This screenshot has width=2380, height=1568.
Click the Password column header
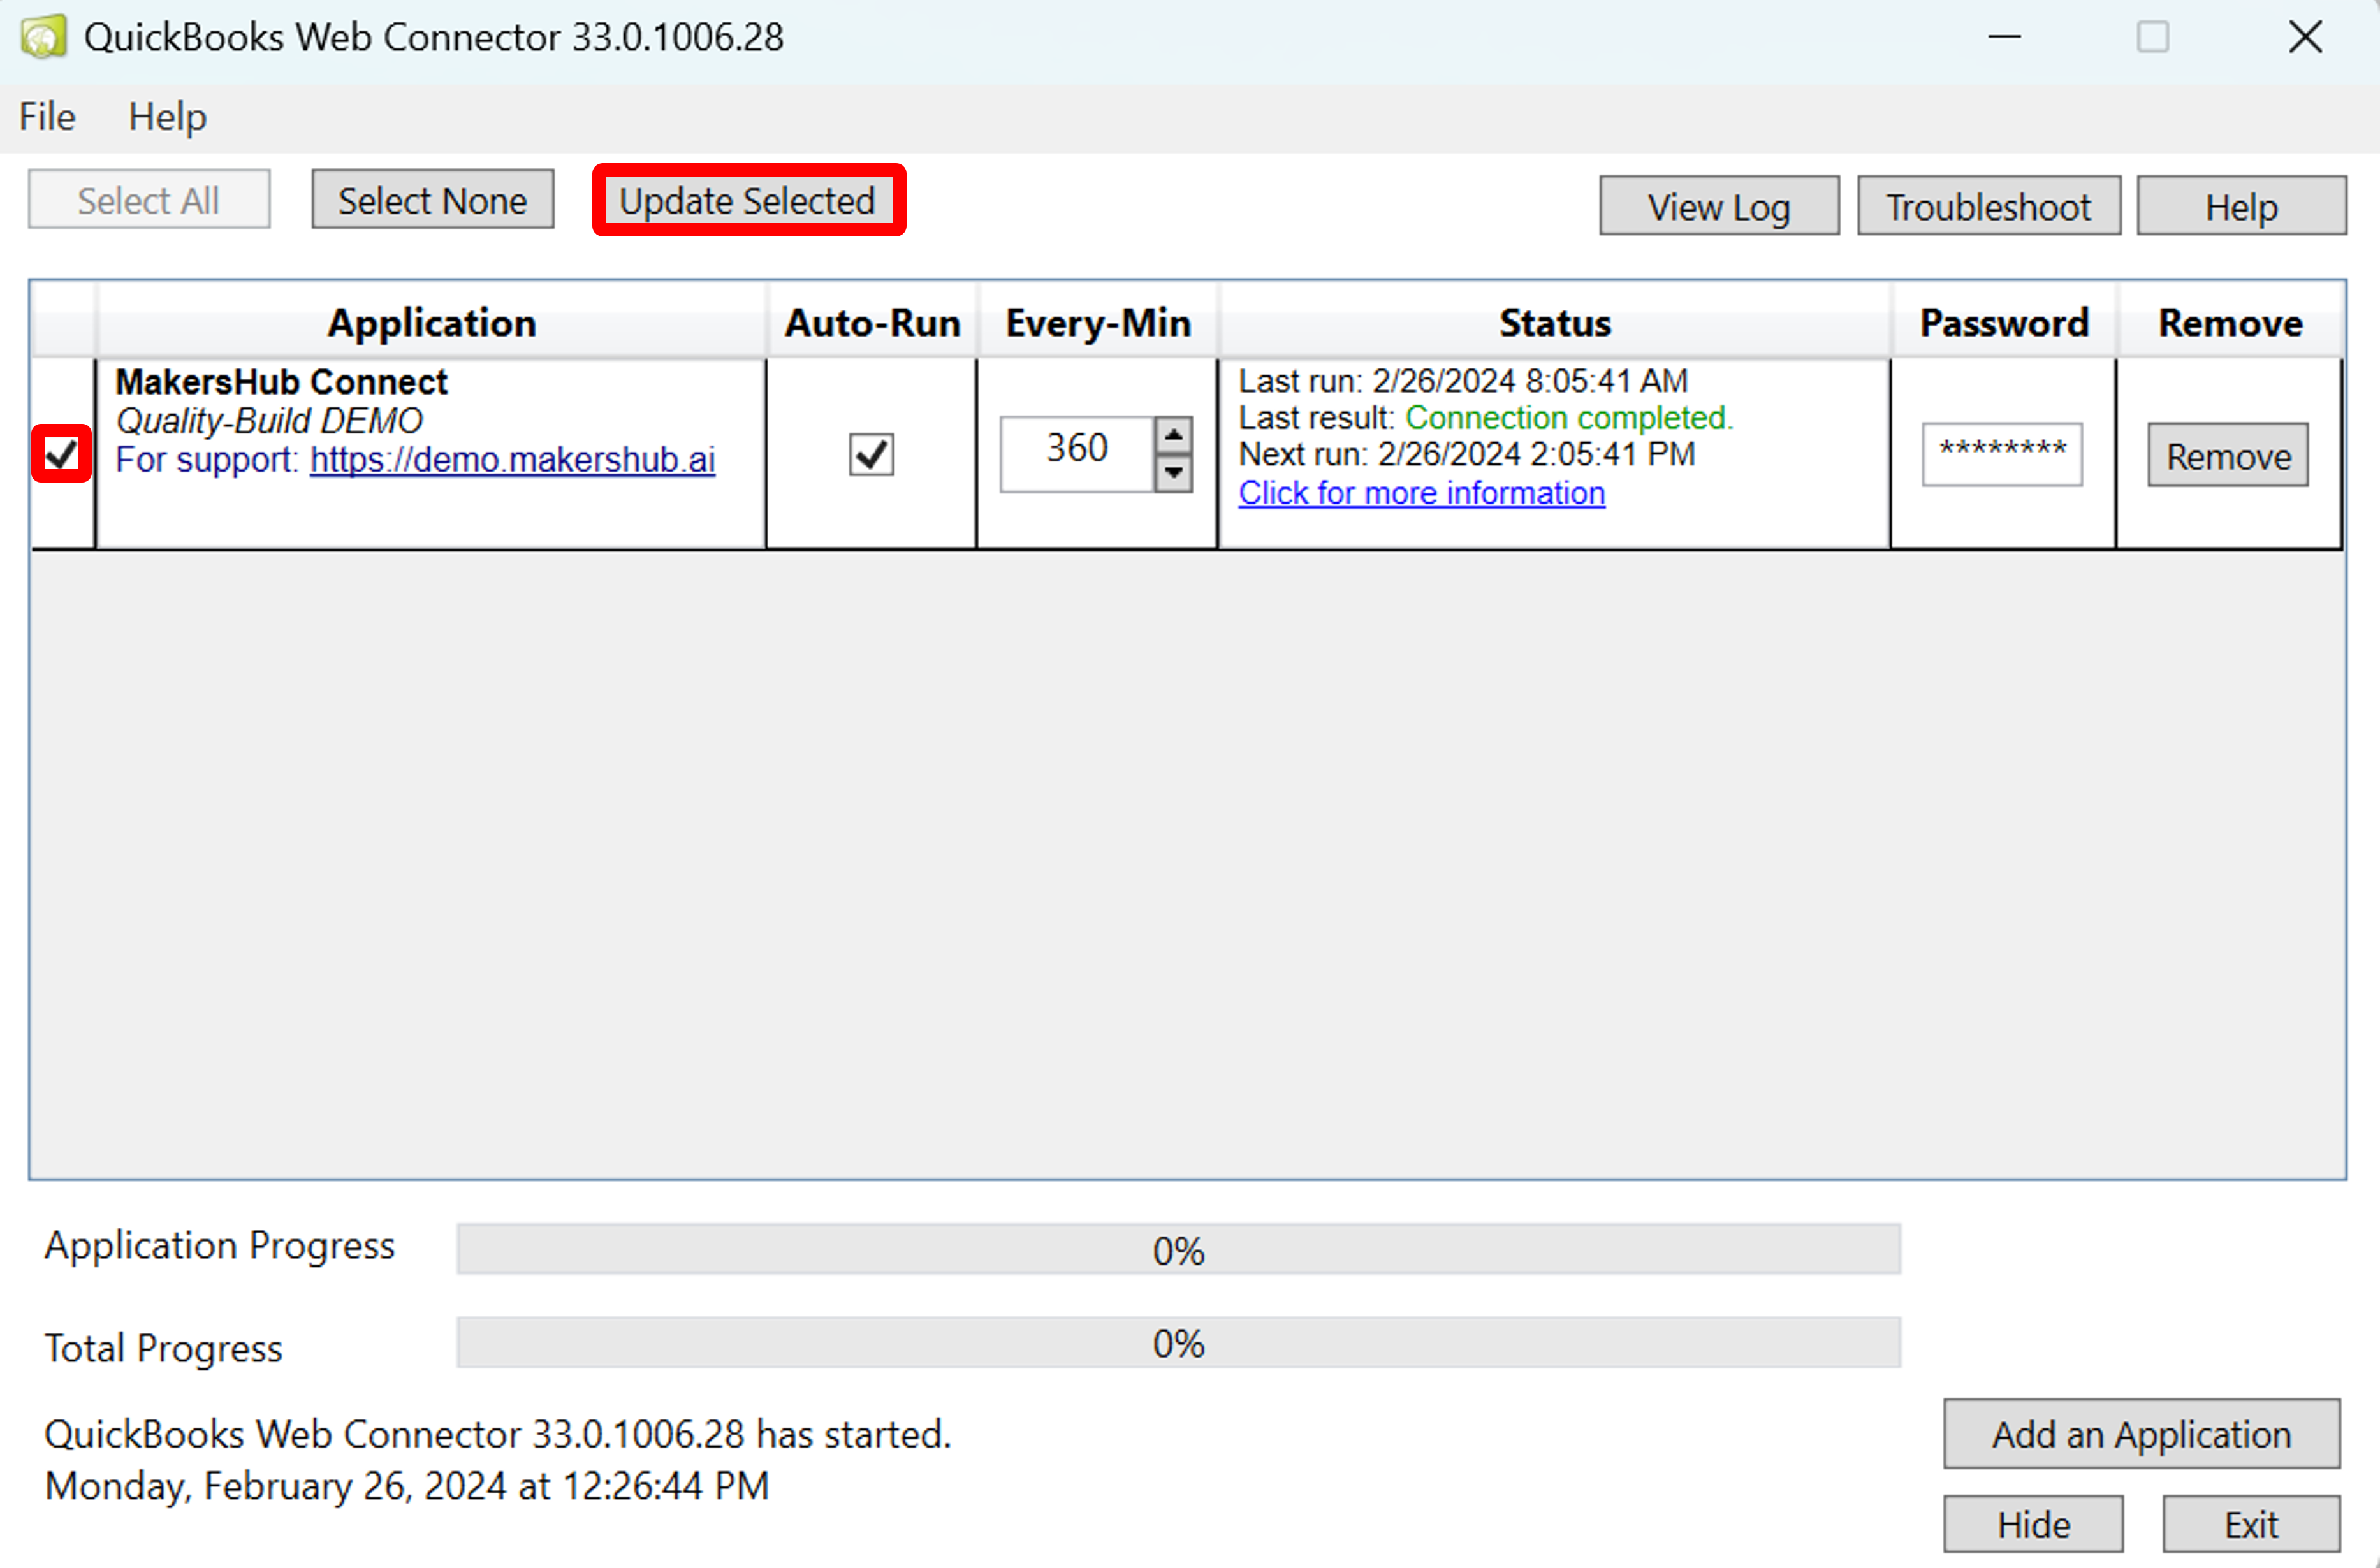click(2003, 322)
